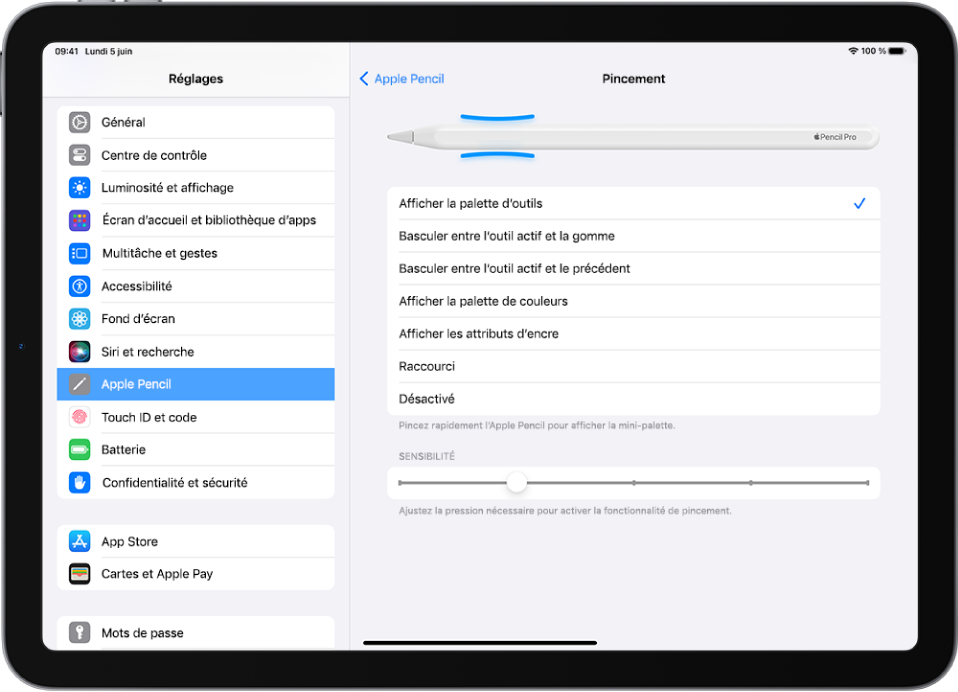Viewport: 958px width, 692px height.
Task: Tap the Siri et recherche orb icon
Action: pyautogui.click(x=79, y=351)
